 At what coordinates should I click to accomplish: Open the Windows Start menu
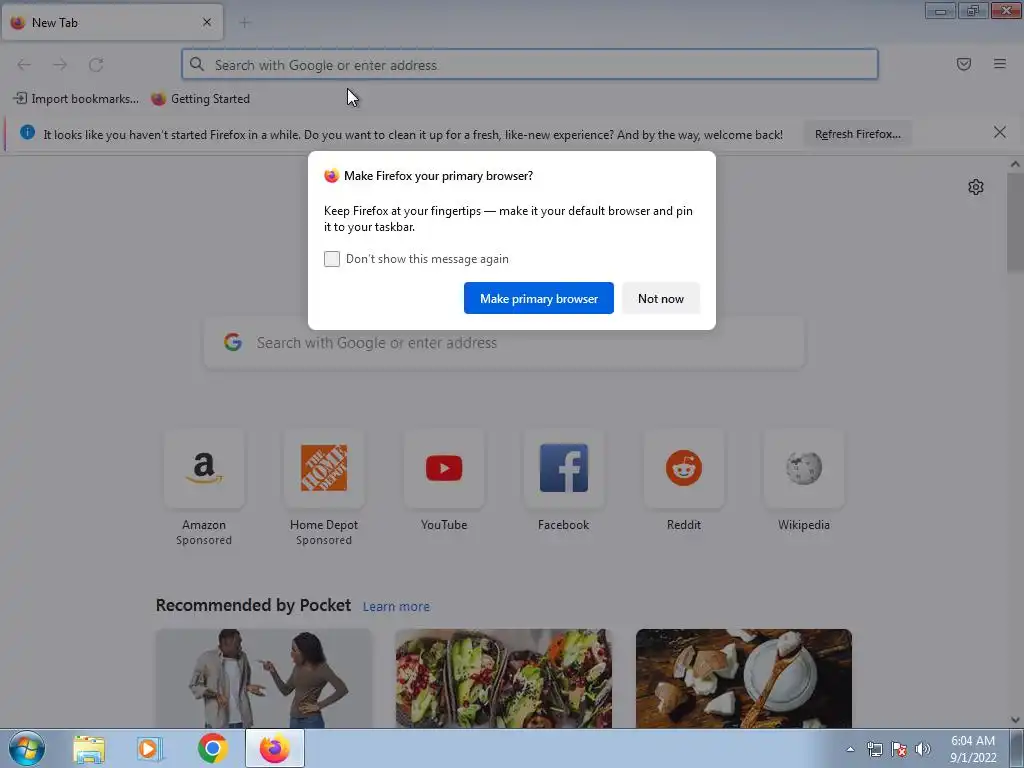[27, 748]
